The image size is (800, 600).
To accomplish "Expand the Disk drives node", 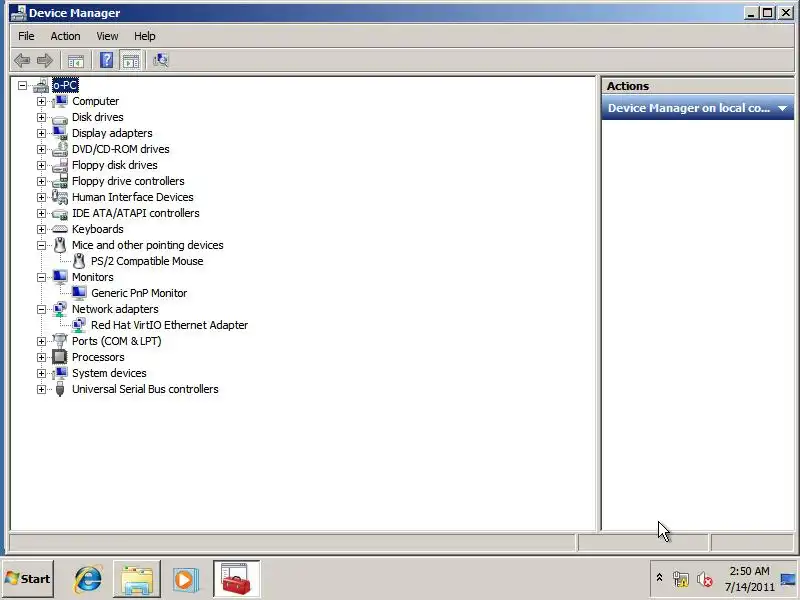I will 41,117.
